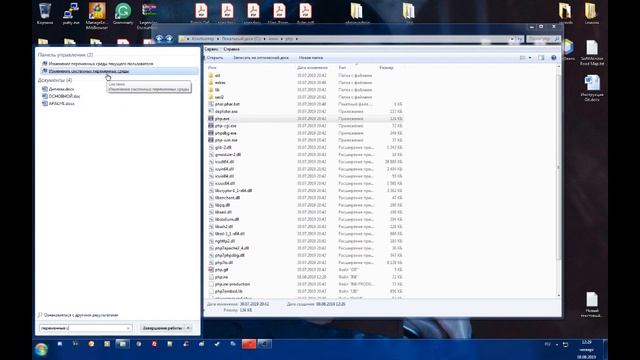Open the ОСНОВНОЙ.doc search result
Viewport: 640px width, 360px height.
click(x=64, y=96)
